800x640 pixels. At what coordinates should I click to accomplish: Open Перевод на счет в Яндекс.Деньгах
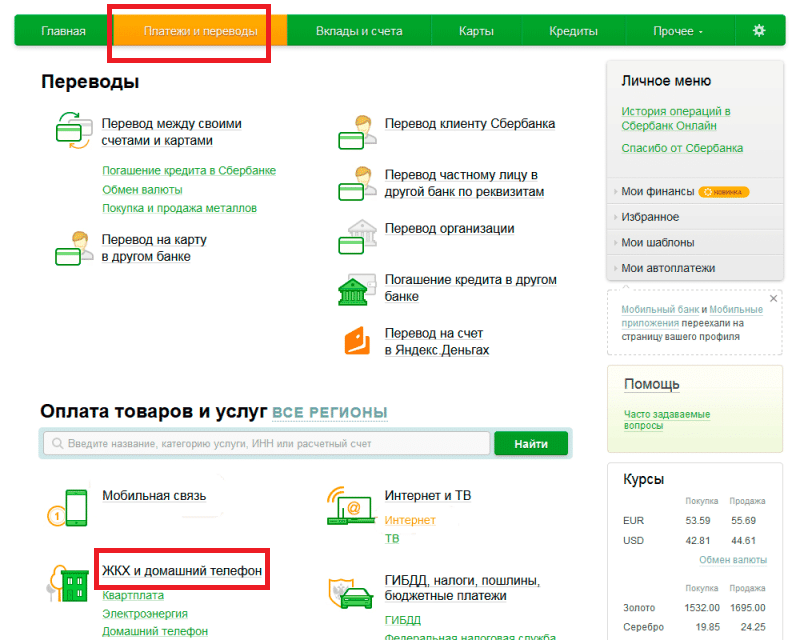click(x=437, y=341)
